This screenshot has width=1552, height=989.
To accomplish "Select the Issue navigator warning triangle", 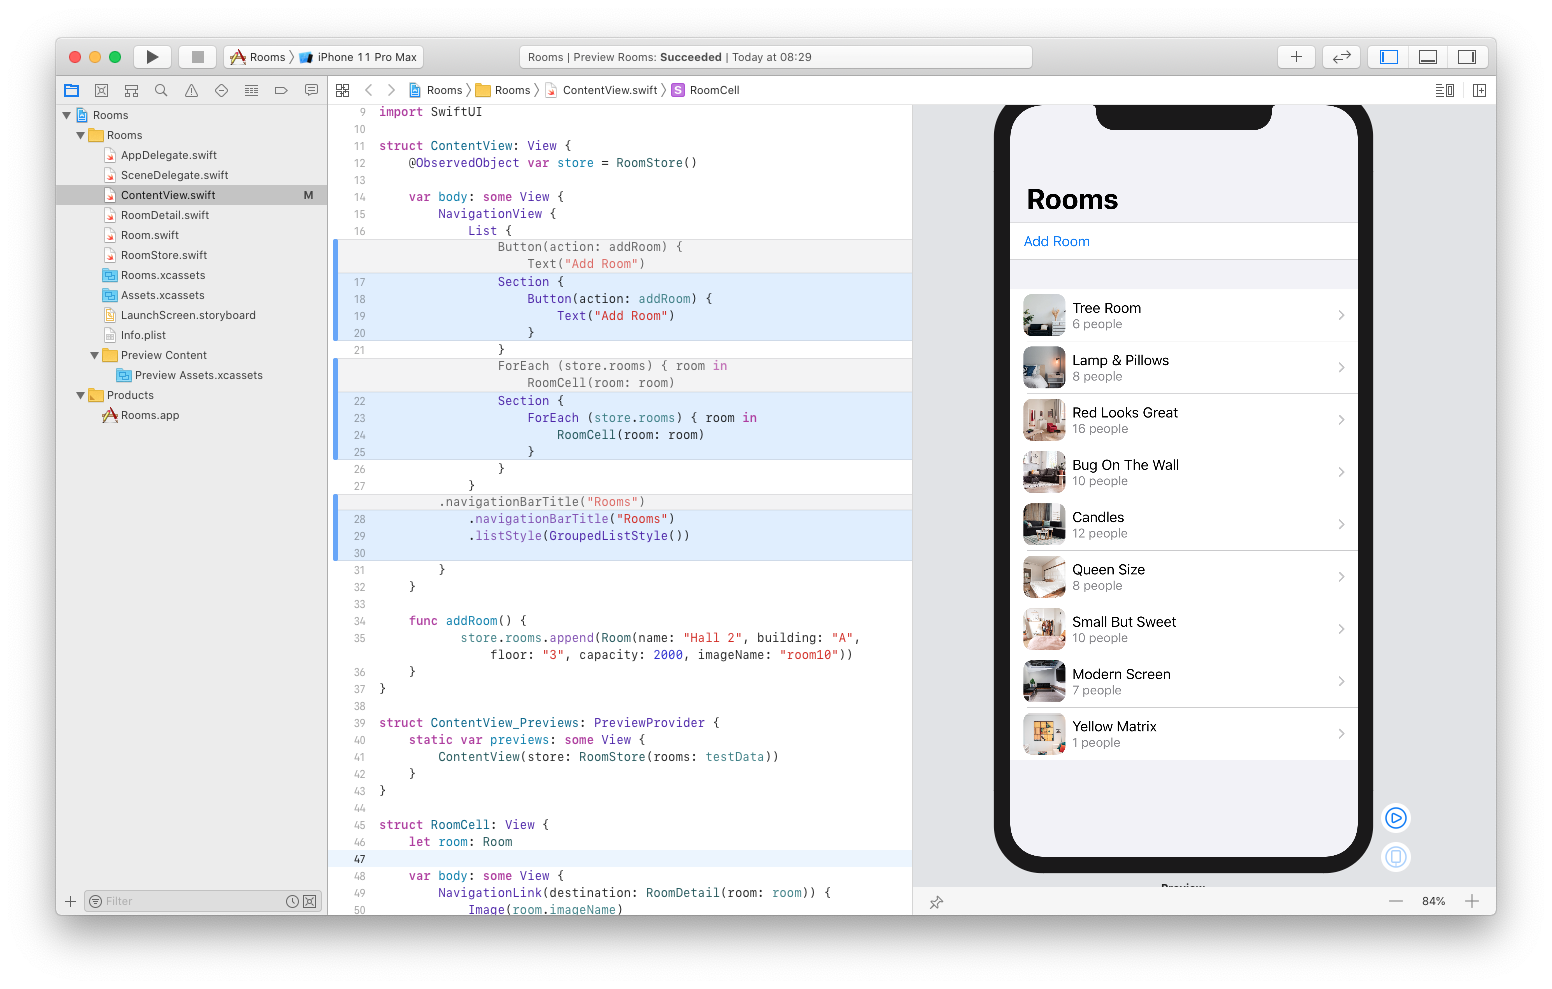I will click(x=191, y=90).
